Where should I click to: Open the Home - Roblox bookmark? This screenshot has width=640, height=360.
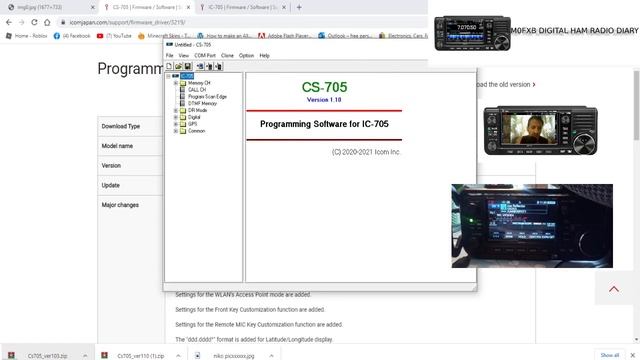pyautogui.click(x=27, y=36)
